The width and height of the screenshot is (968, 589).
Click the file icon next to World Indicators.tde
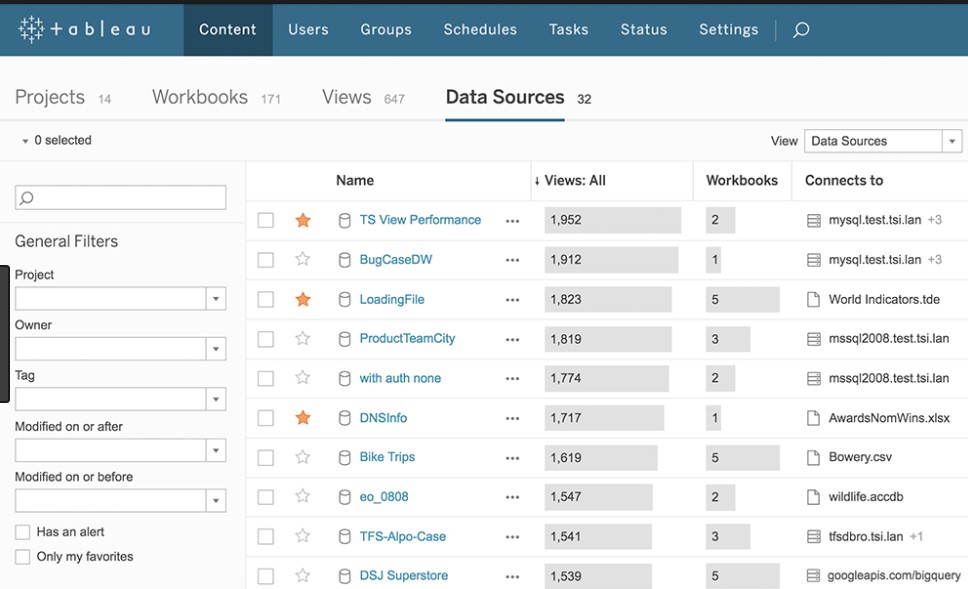(813, 298)
